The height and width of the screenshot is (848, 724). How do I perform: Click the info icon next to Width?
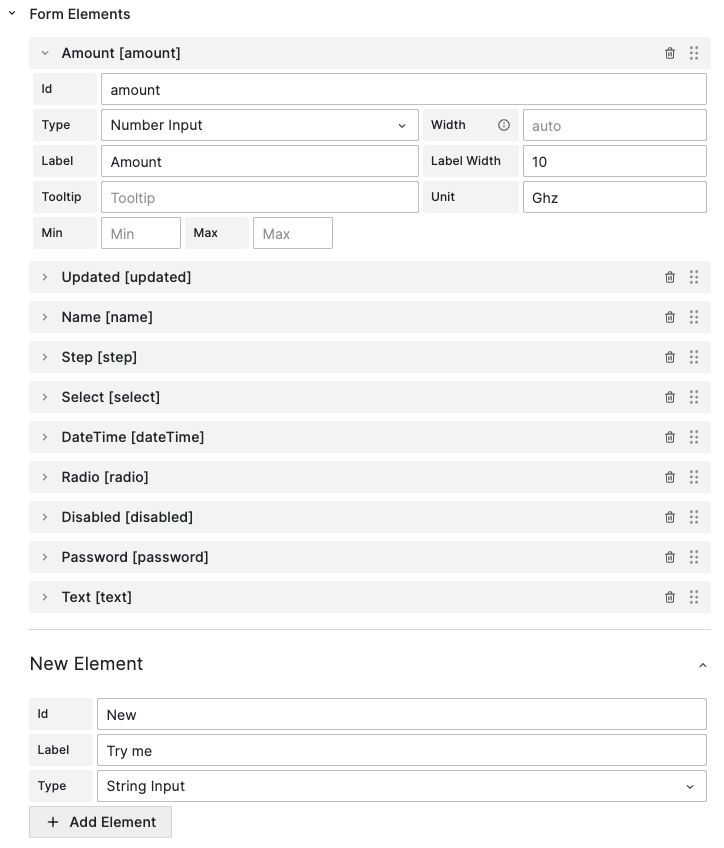[x=504, y=125]
